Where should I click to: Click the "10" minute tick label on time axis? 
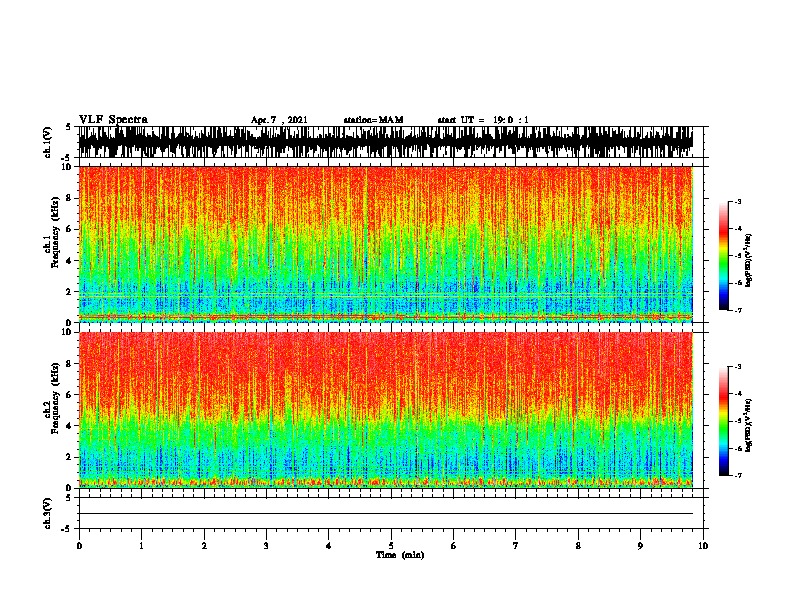pos(703,546)
